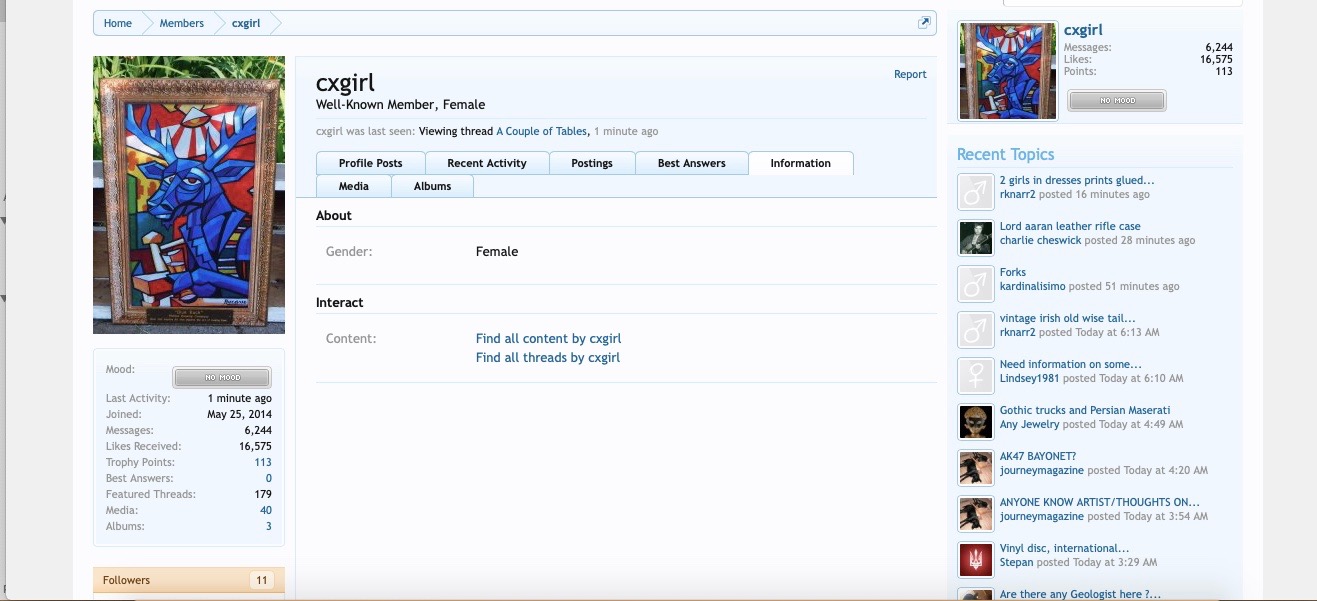Open topic Gothic trucks and Persian Maserati
1317x601 pixels.
point(1085,410)
